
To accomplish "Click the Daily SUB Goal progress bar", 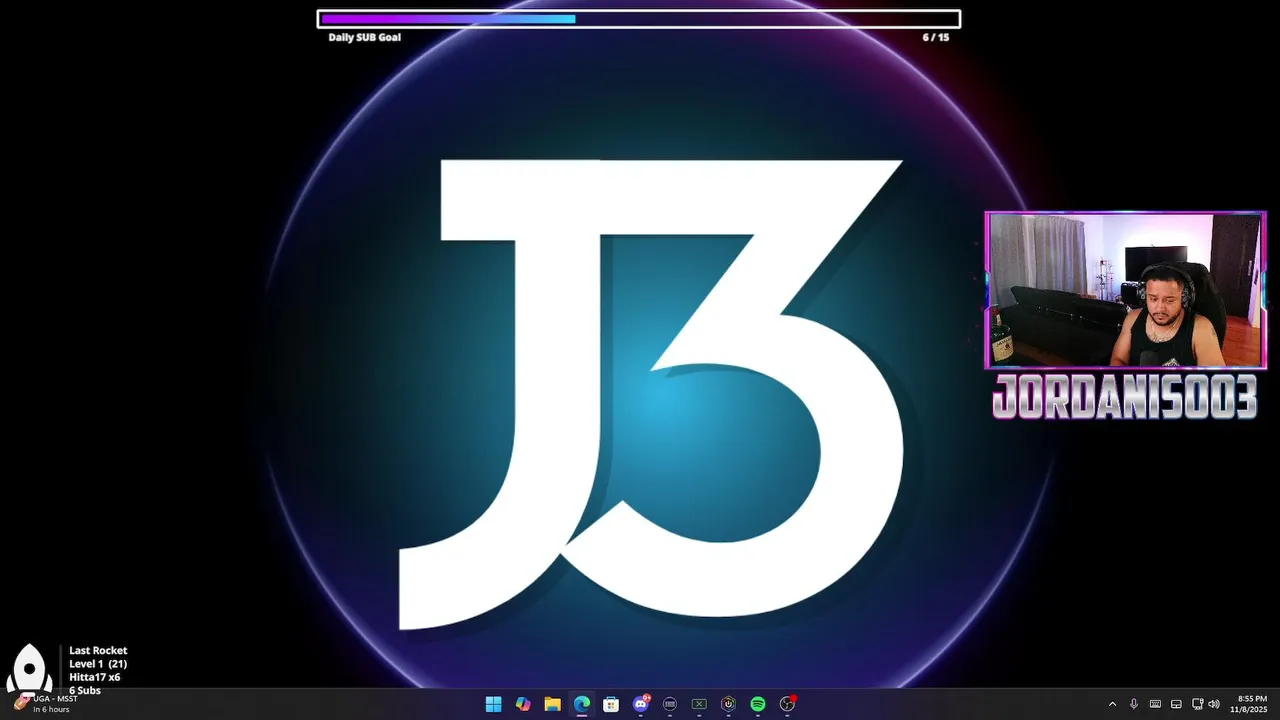I will pos(639,18).
